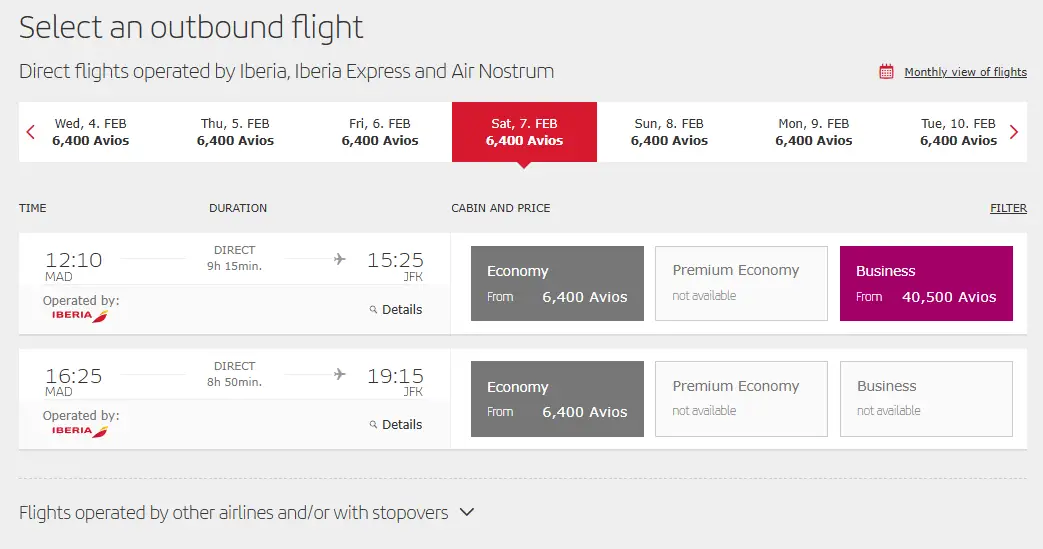This screenshot has width=1043, height=549.
Task: Pick Economy fare on the 16:25 flight
Action: coord(557,399)
